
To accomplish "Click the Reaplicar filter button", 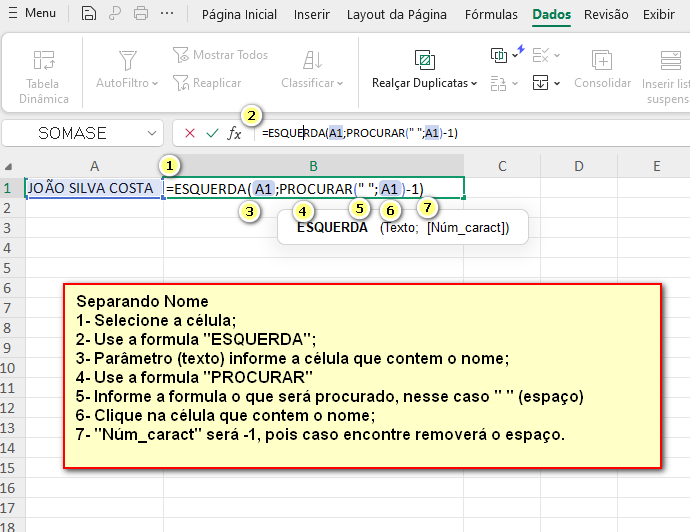I will tap(207, 83).
